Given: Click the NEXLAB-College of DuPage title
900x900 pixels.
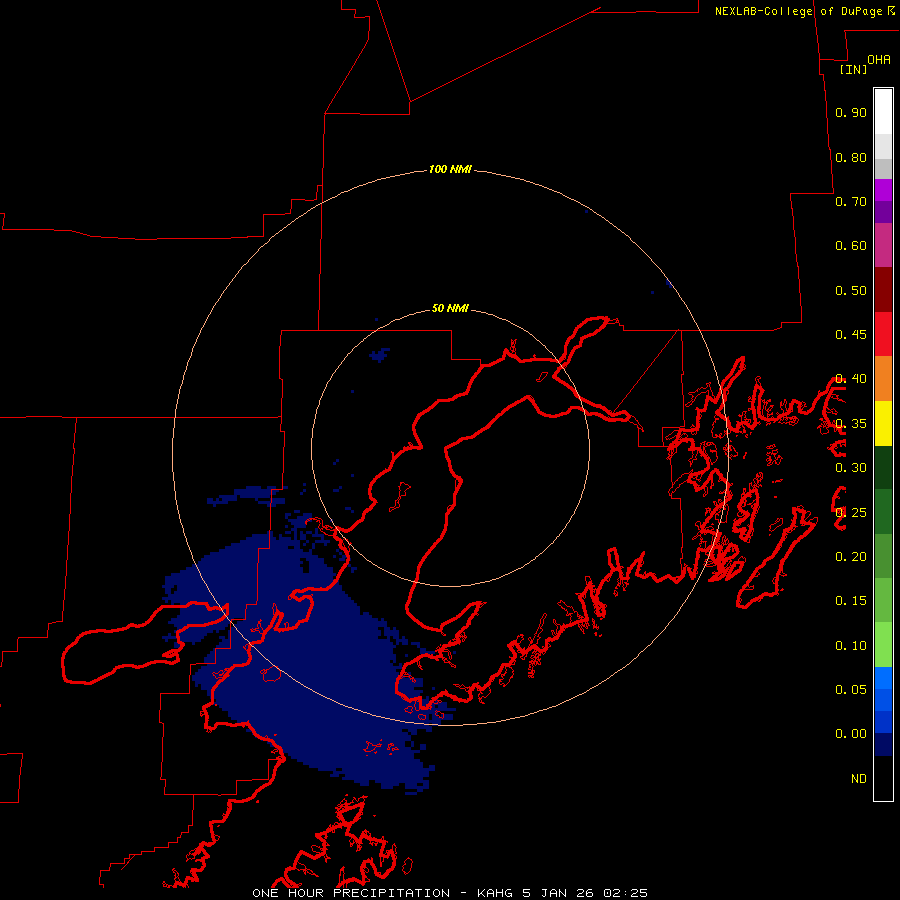Looking at the screenshot, I should coord(798,11).
